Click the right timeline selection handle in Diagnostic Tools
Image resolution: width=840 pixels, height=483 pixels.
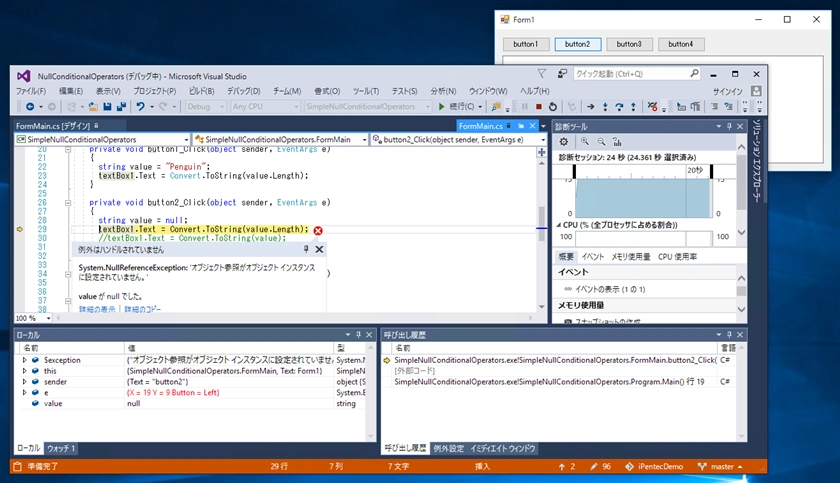point(711,171)
